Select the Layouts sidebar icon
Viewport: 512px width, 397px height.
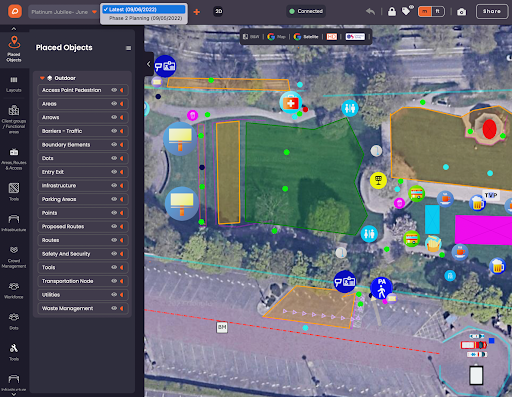14,84
